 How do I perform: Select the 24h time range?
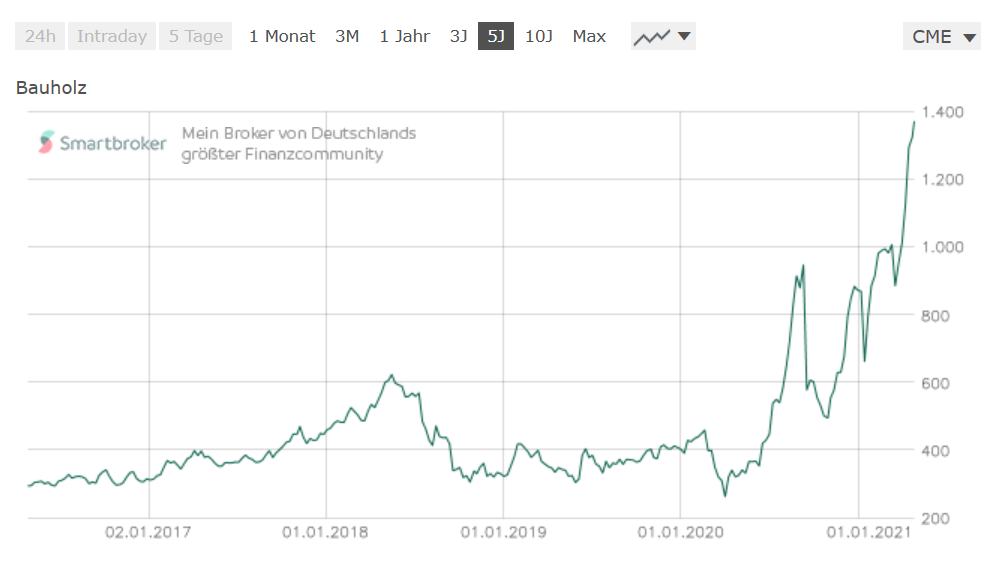coord(40,37)
